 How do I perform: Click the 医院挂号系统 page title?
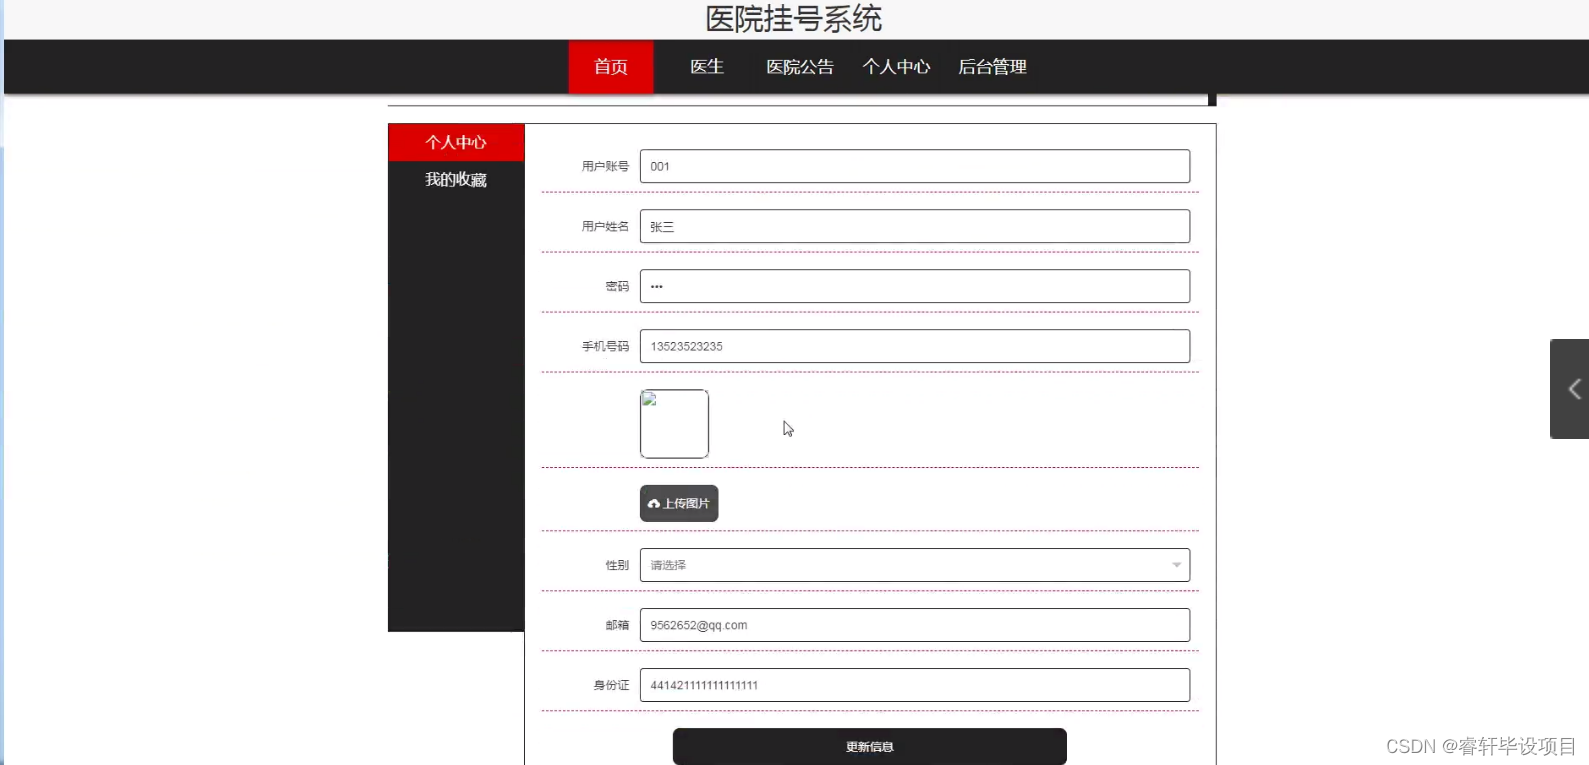pos(794,19)
